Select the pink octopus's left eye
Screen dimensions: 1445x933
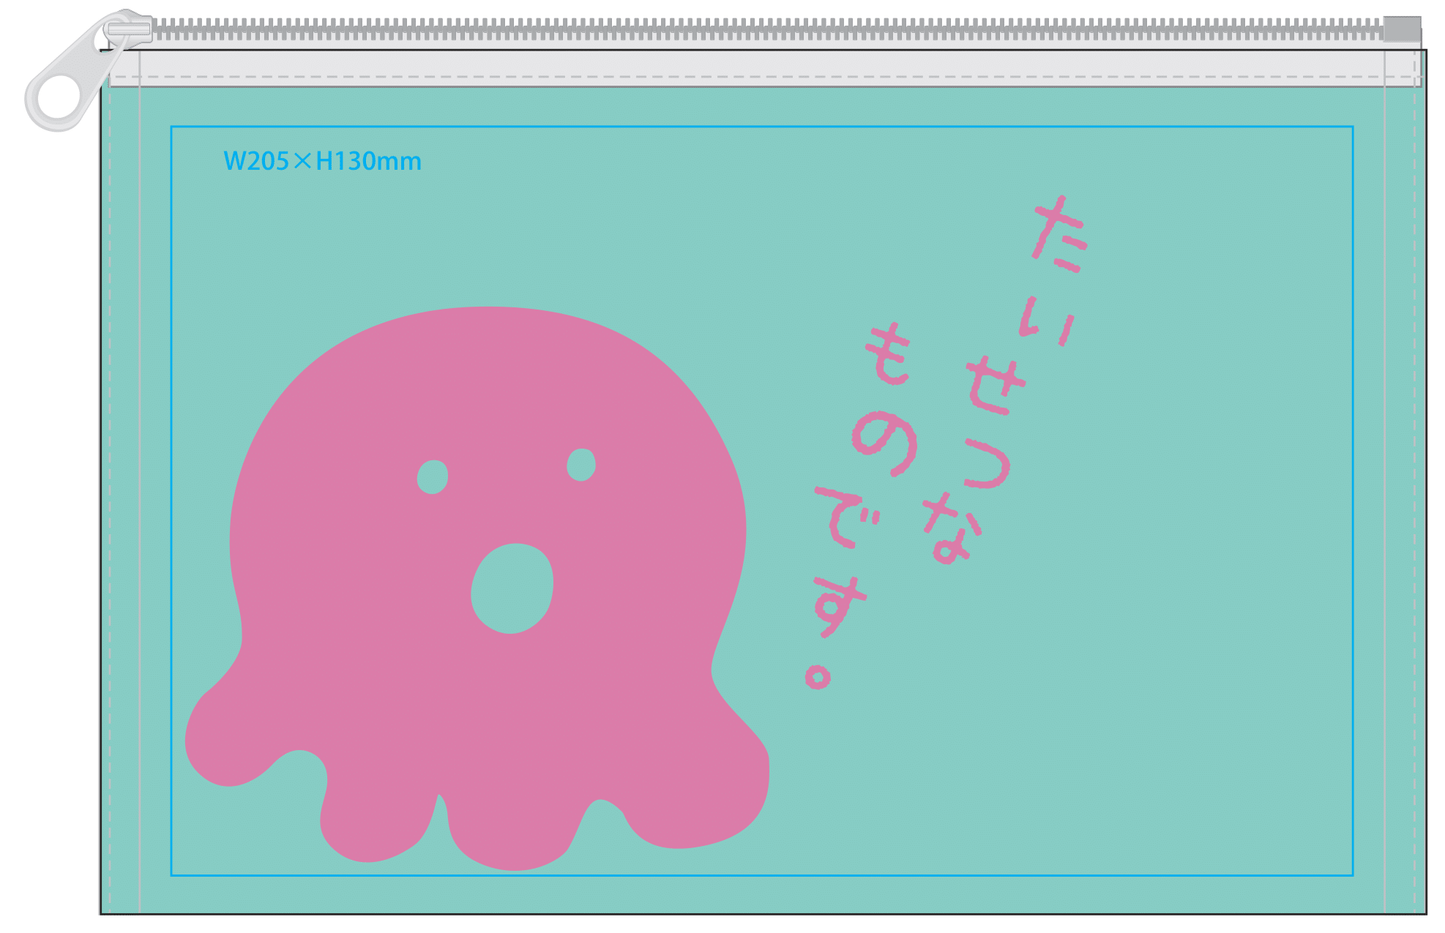tap(432, 477)
